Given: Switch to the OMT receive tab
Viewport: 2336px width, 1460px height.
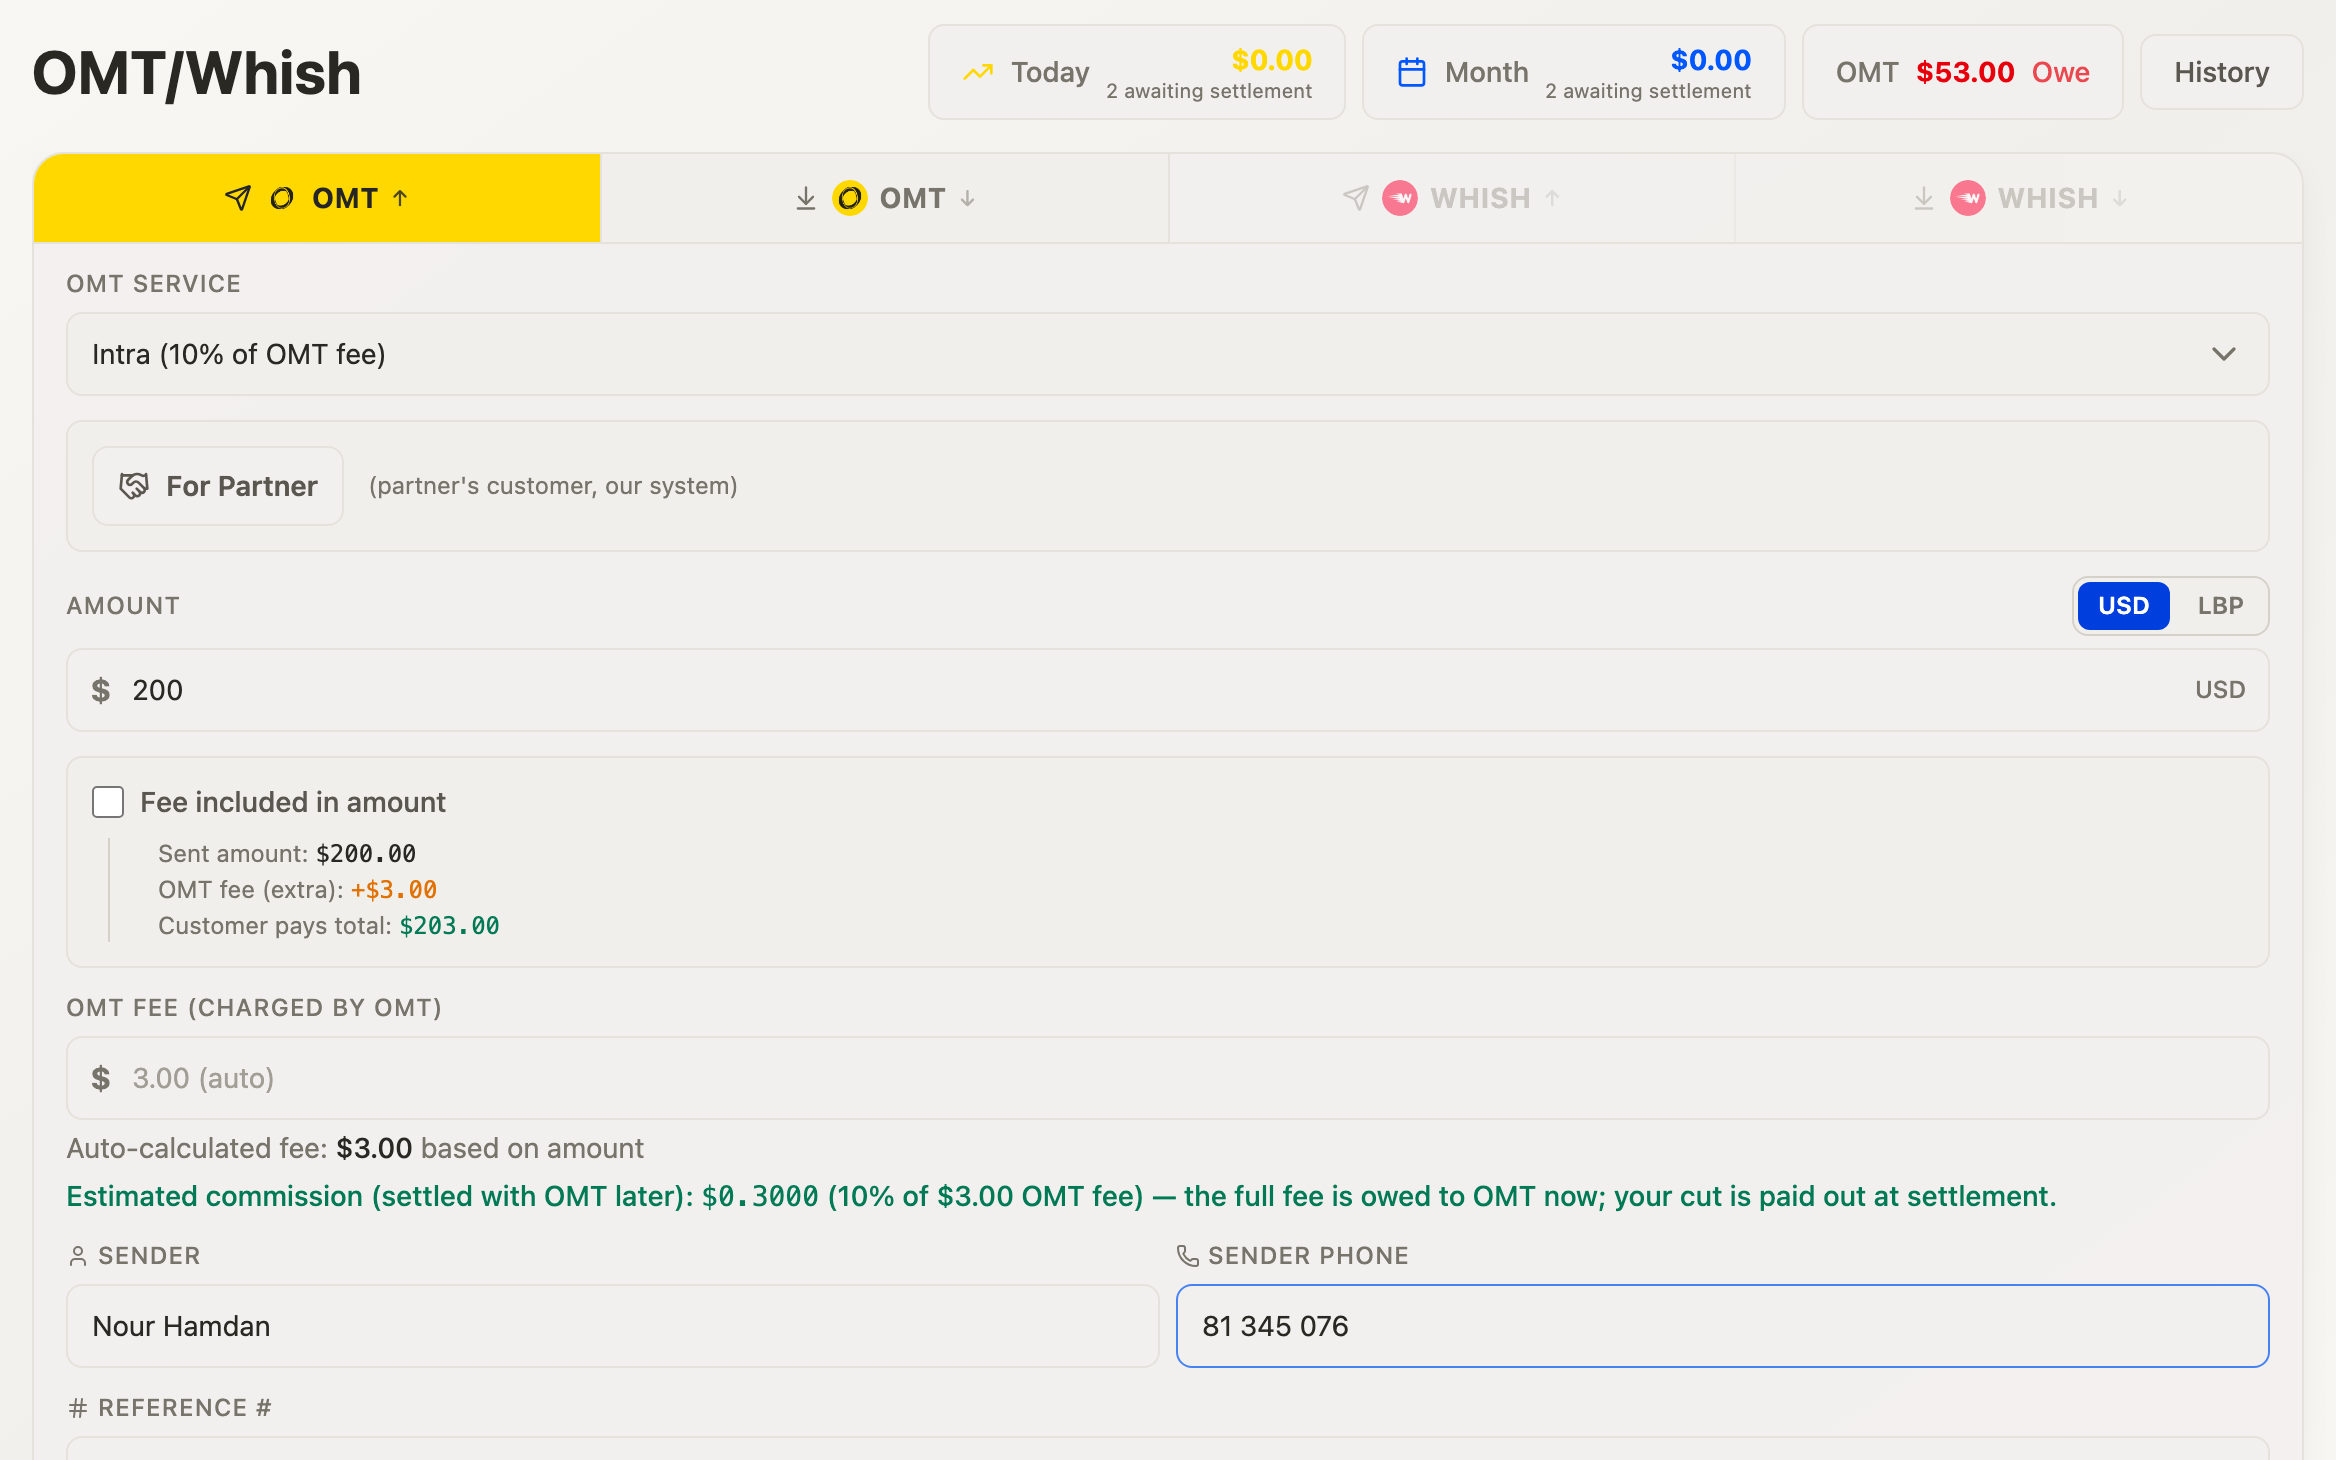Looking at the screenshot, I should [x=884, y=198].
